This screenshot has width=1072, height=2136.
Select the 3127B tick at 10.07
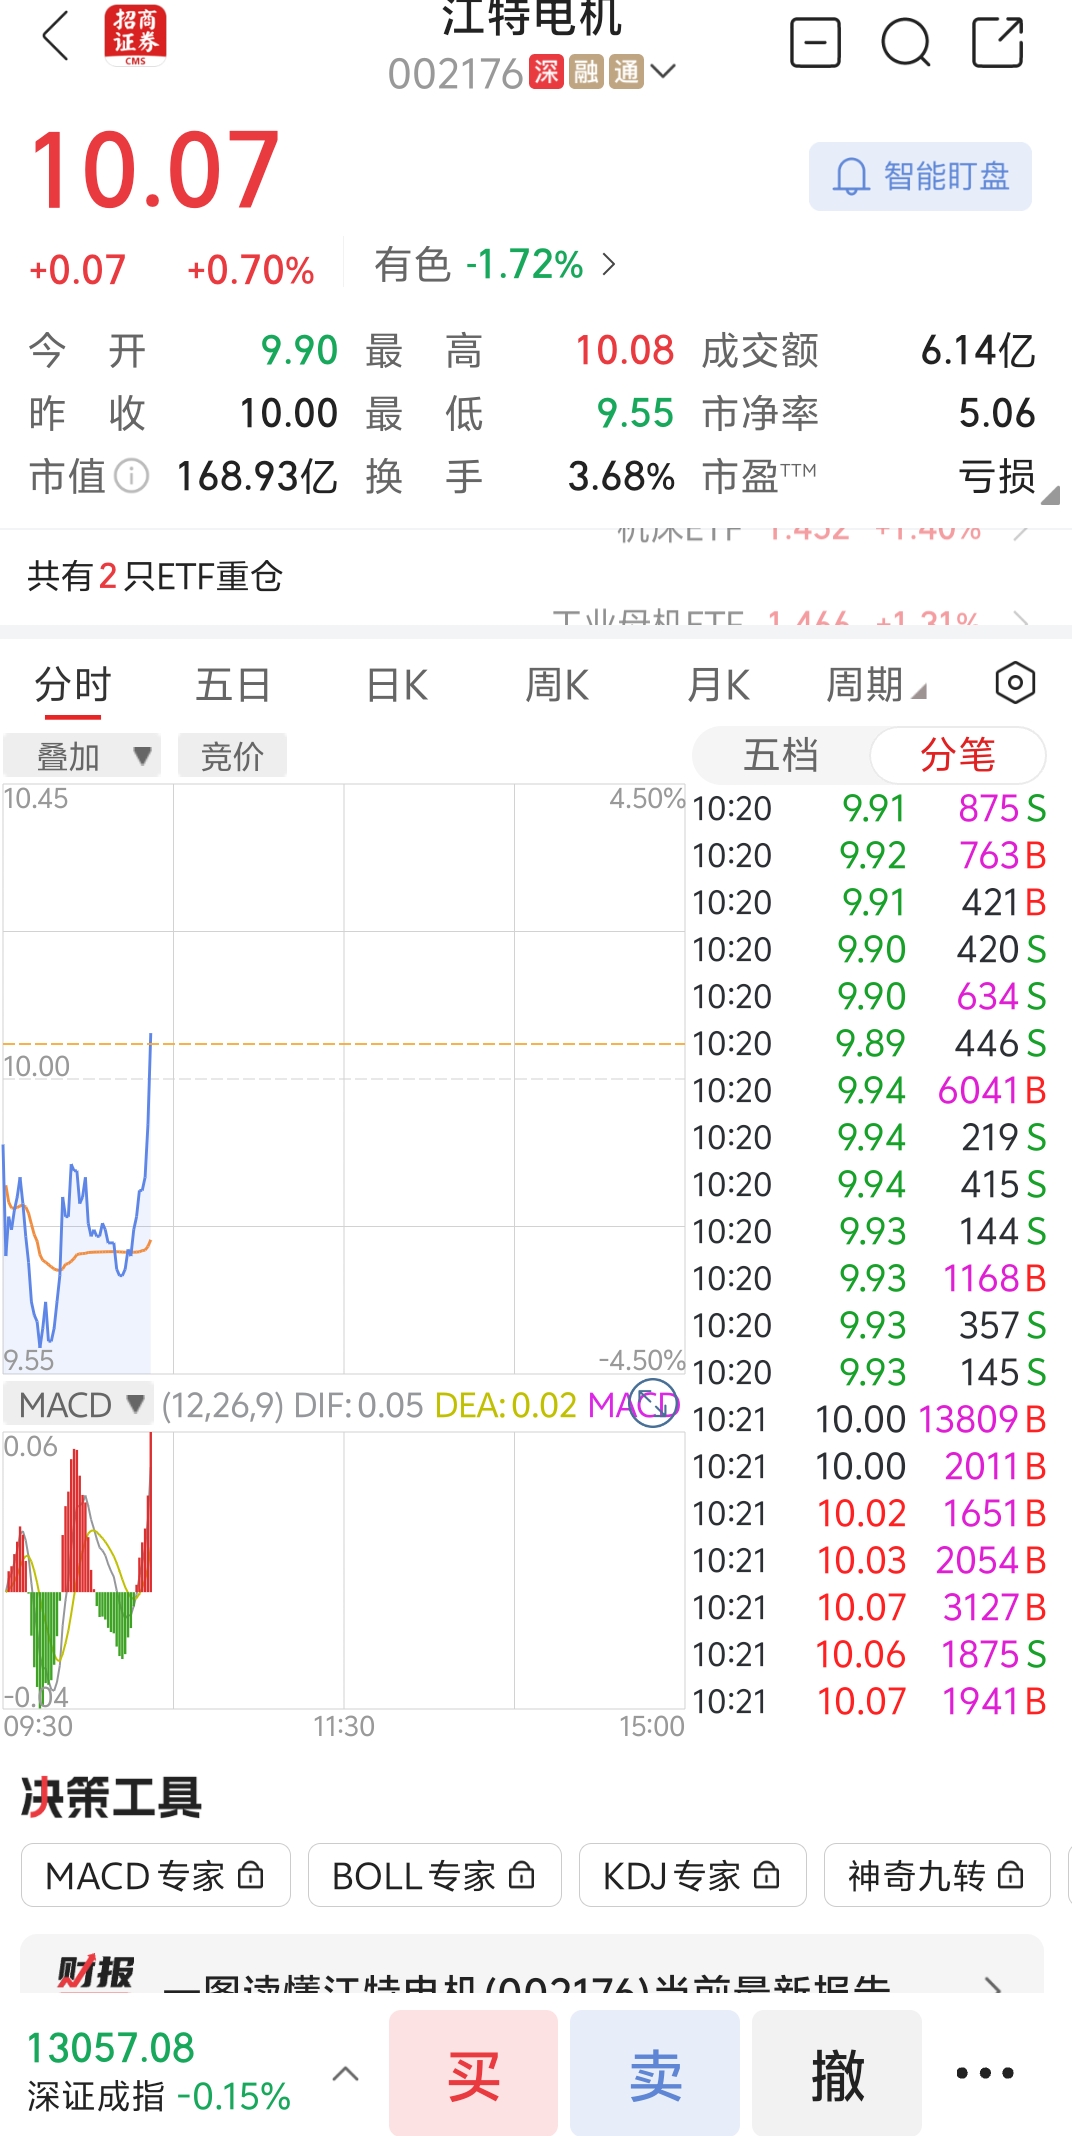click(869, 1607)
